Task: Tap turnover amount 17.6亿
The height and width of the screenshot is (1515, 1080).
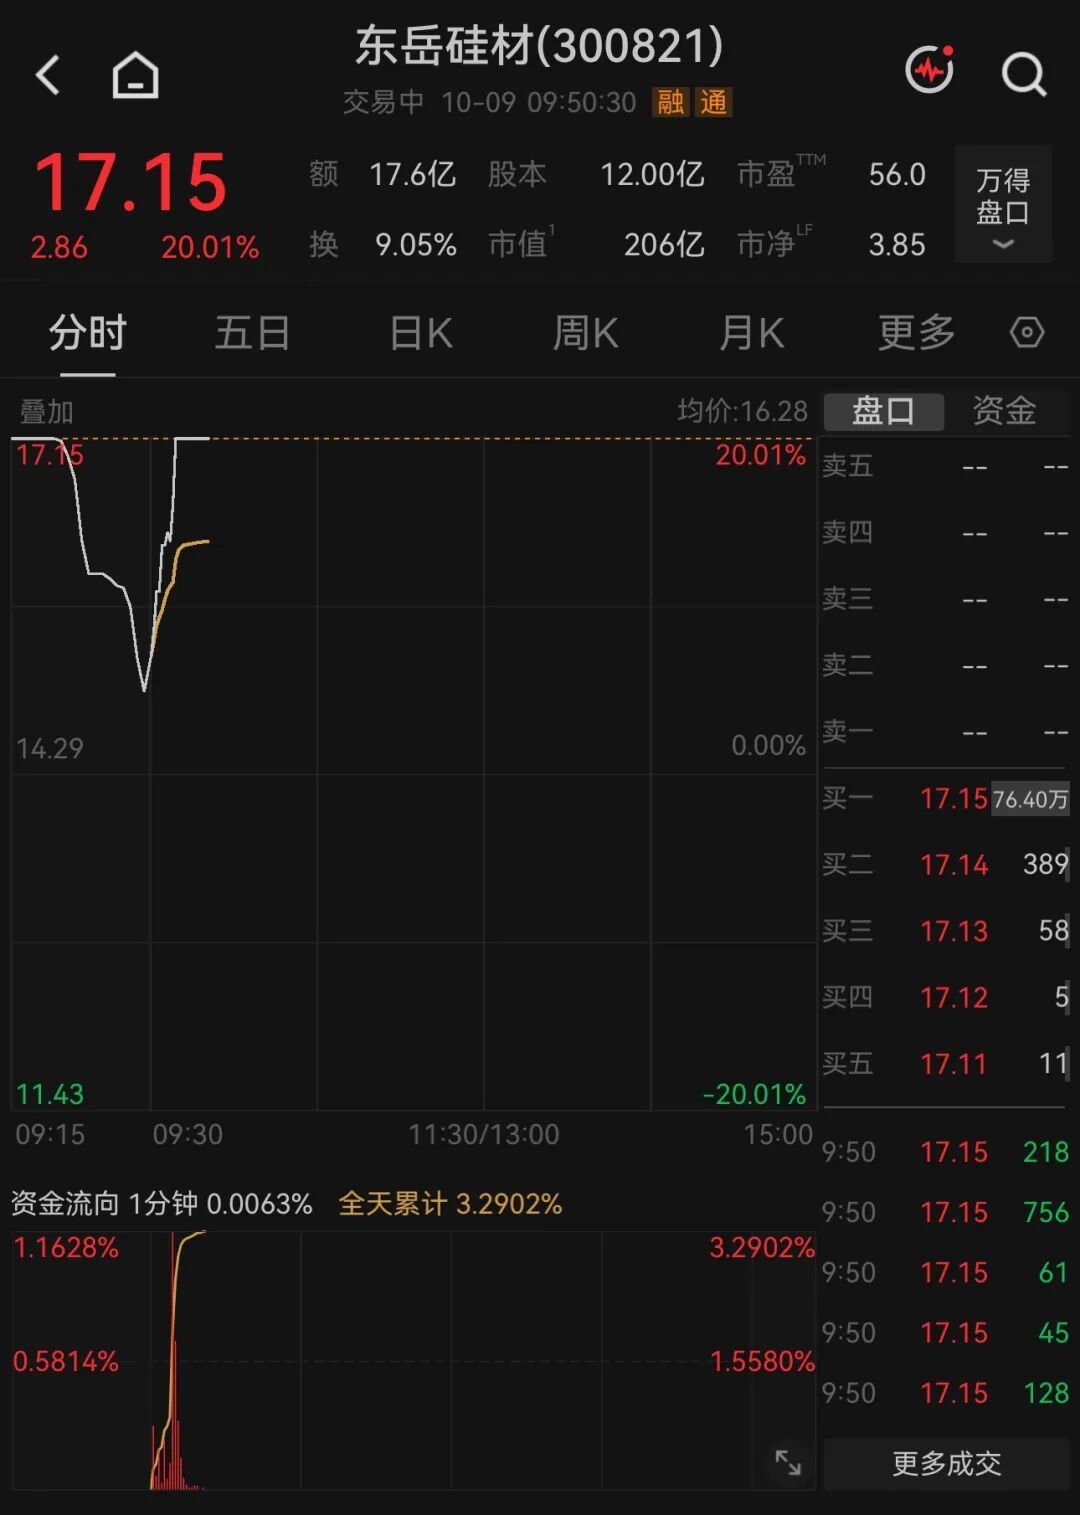Action: [x=412, y=175]
